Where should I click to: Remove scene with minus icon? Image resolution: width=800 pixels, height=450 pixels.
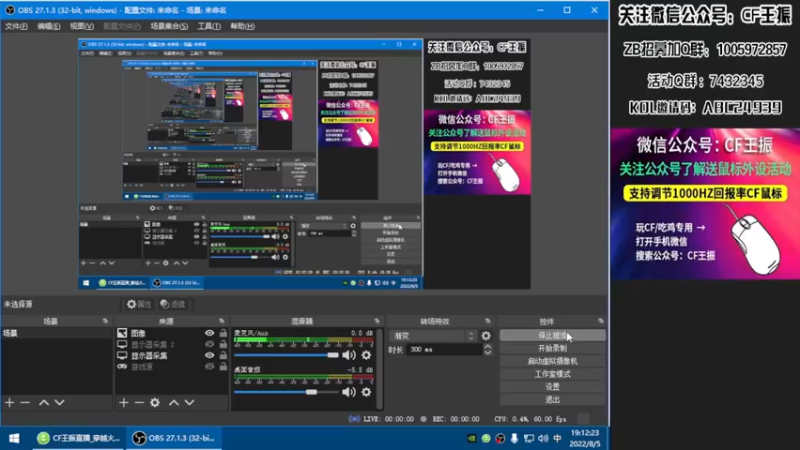click(24, 403)
